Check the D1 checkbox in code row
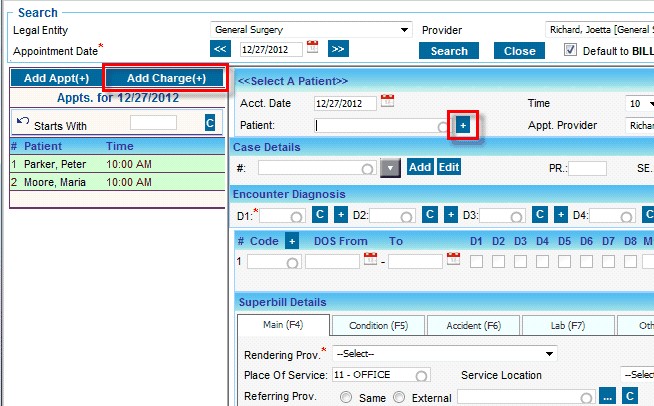The image size is (654, 406). click(476, 261)
